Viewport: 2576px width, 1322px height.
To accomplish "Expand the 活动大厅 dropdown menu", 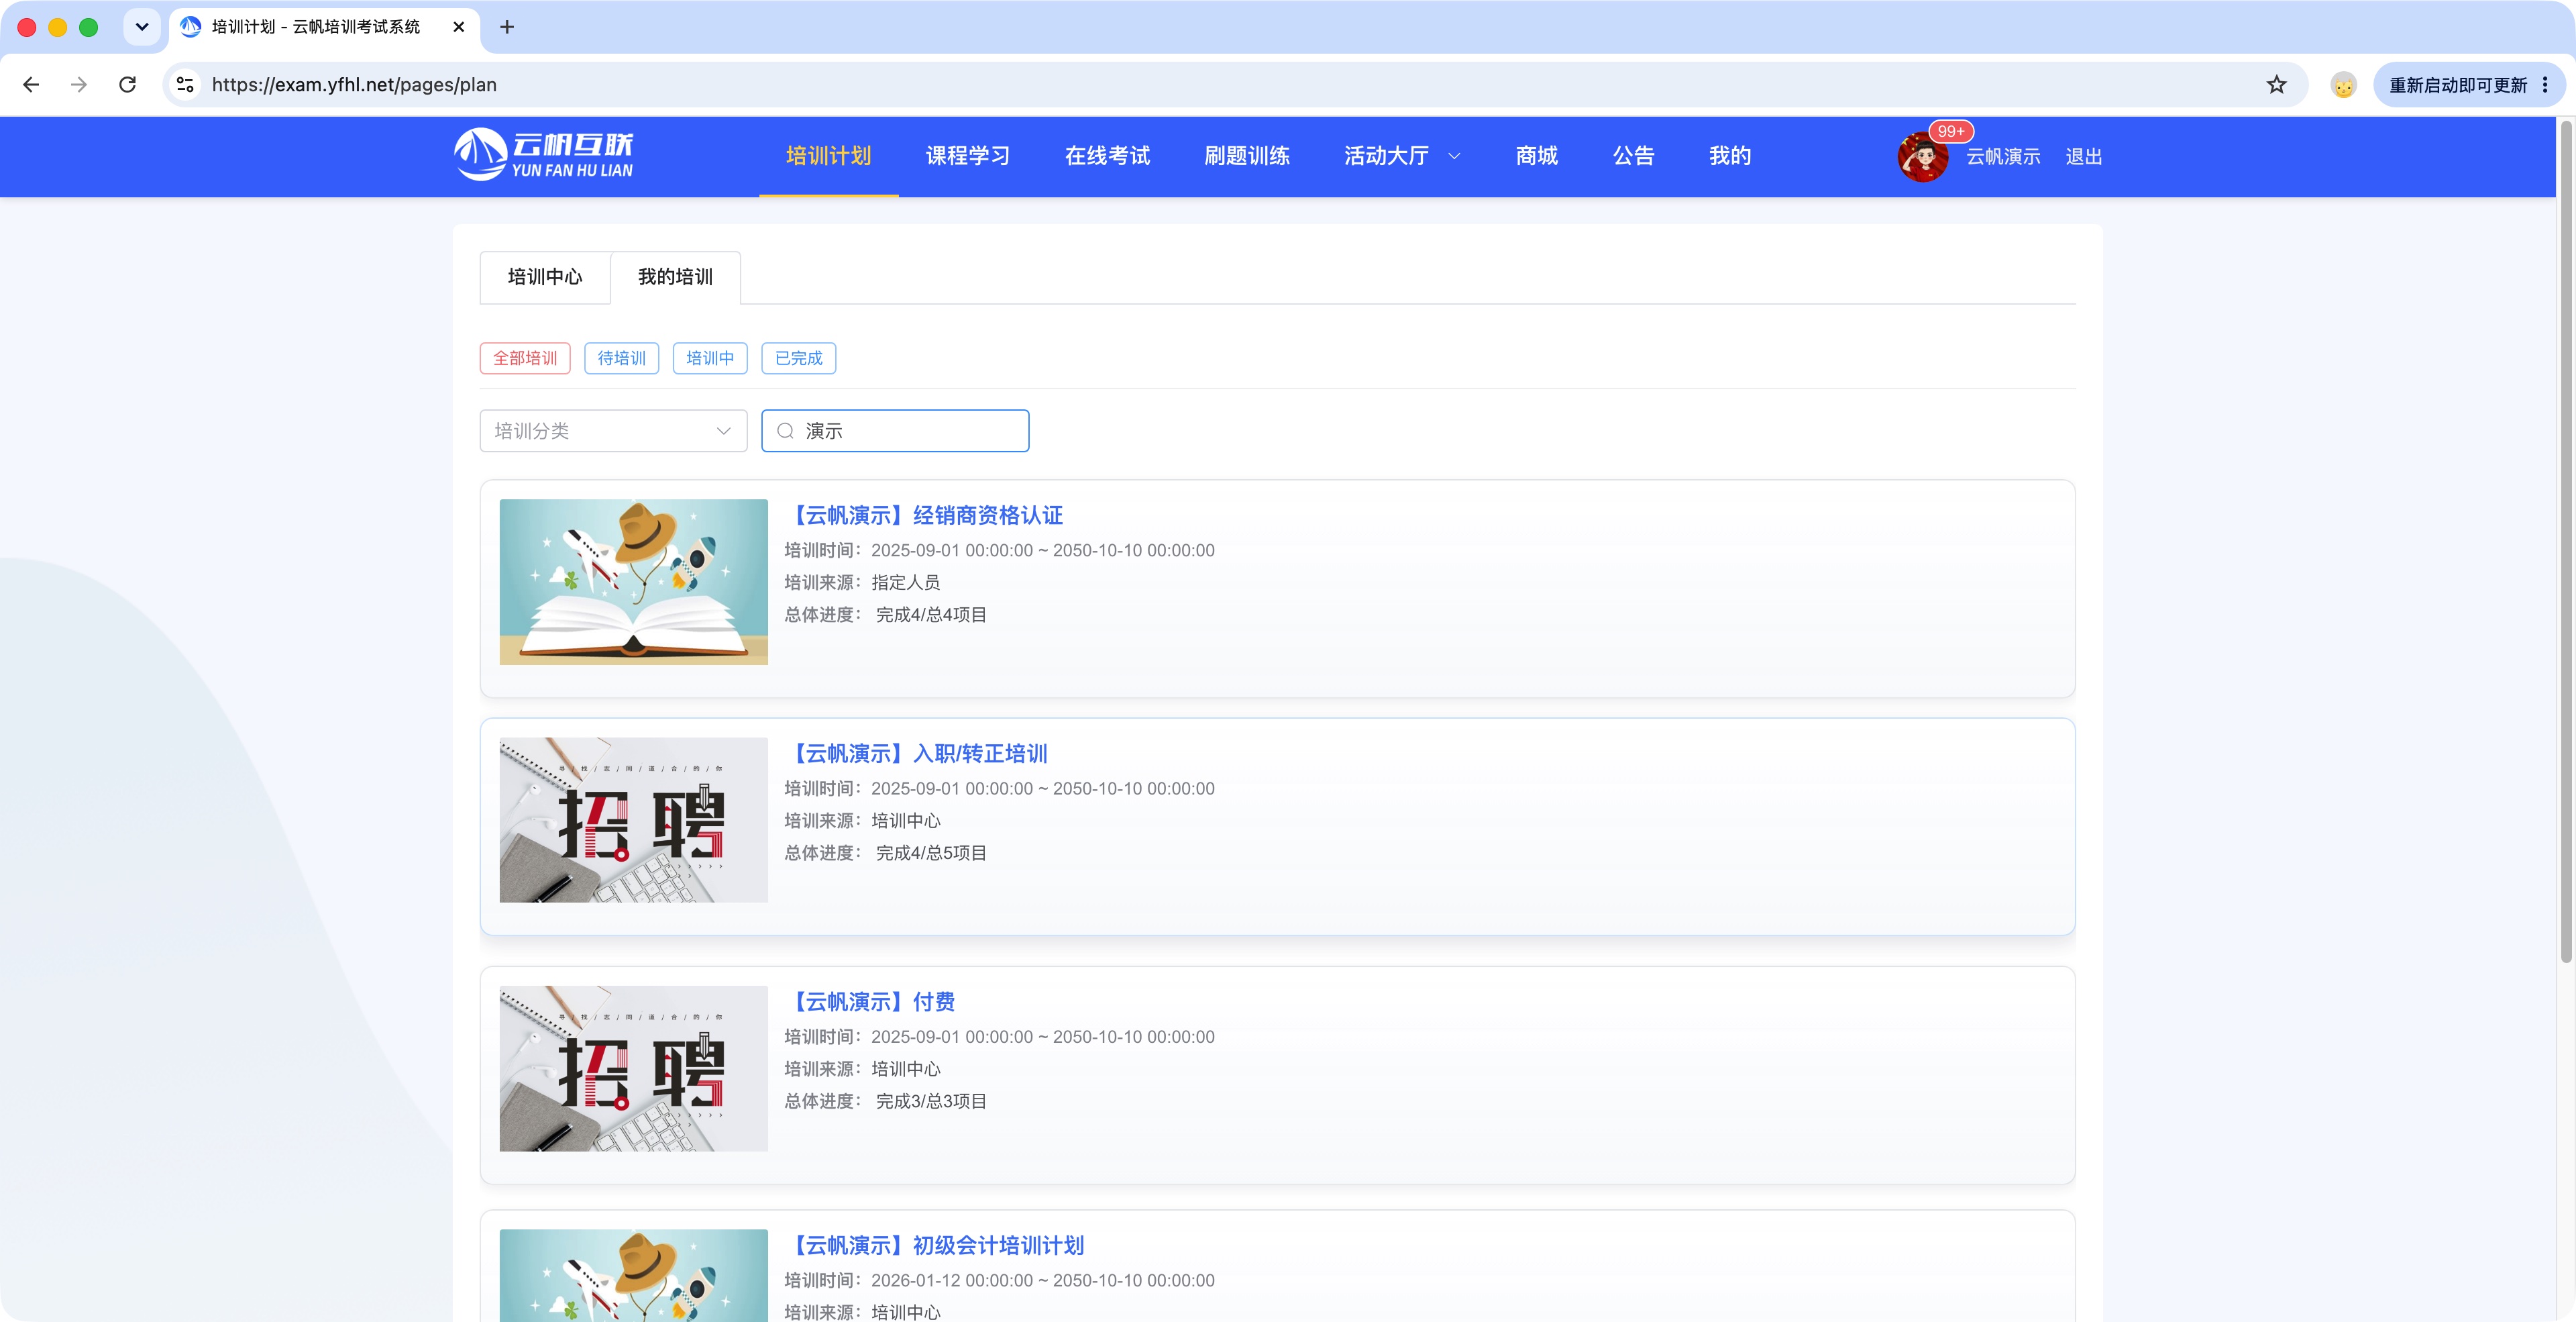I will tap(1402, 156).
